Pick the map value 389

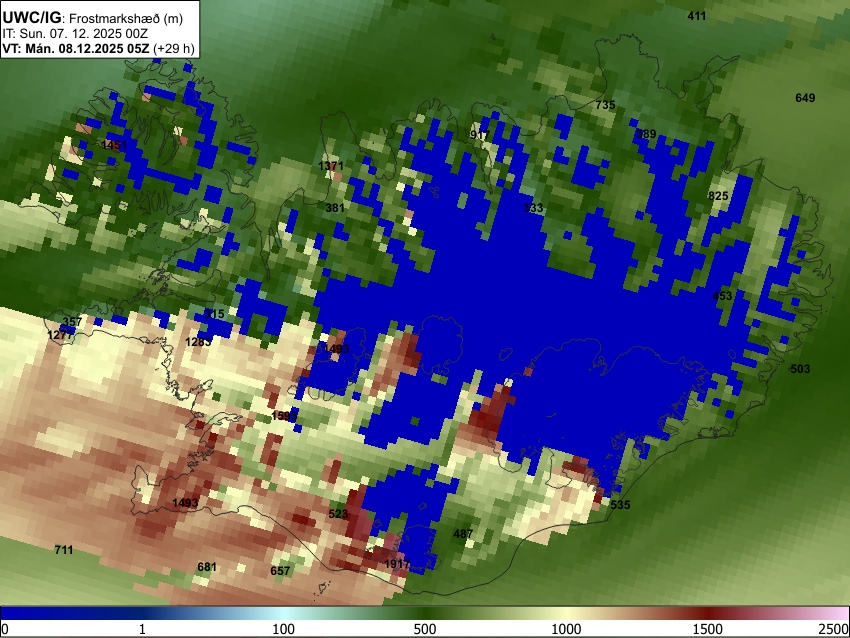pos(646,133)
